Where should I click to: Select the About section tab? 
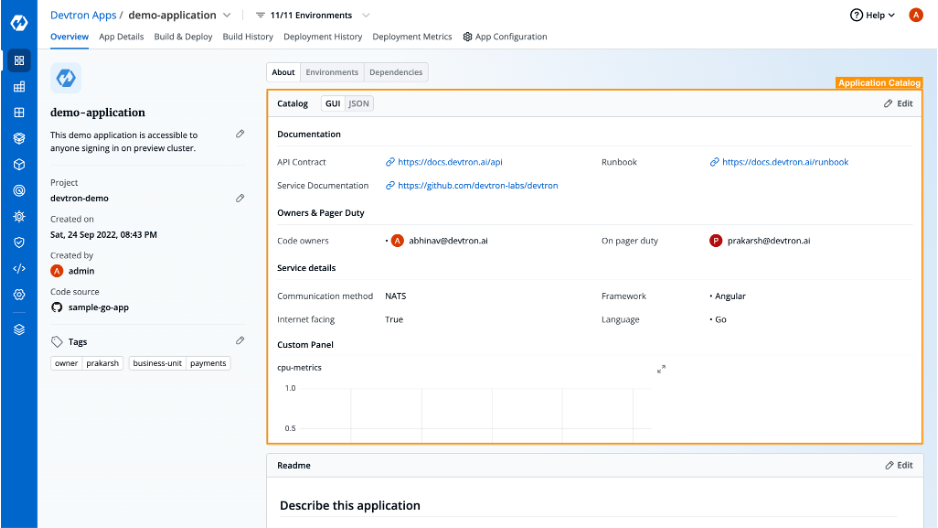(x=284, y=72)
